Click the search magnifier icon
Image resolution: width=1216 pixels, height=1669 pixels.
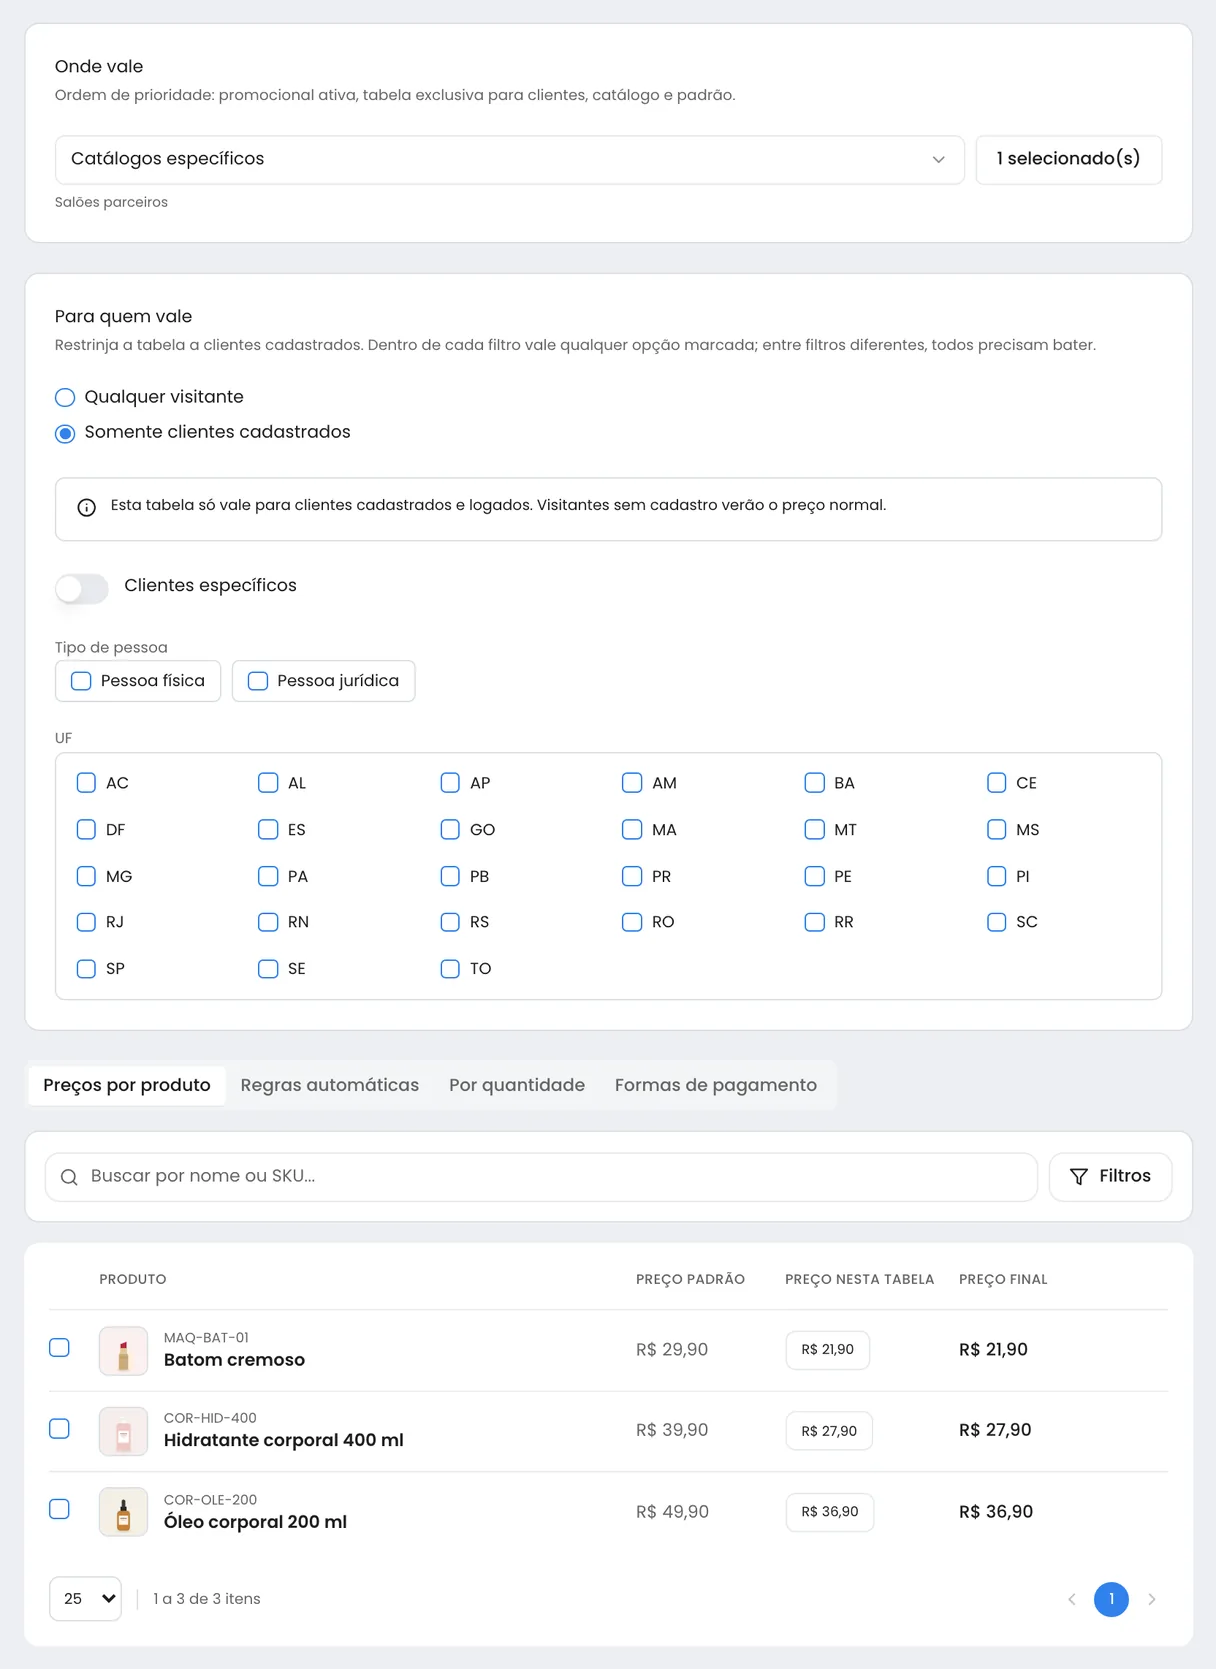tap(69, 1177)
